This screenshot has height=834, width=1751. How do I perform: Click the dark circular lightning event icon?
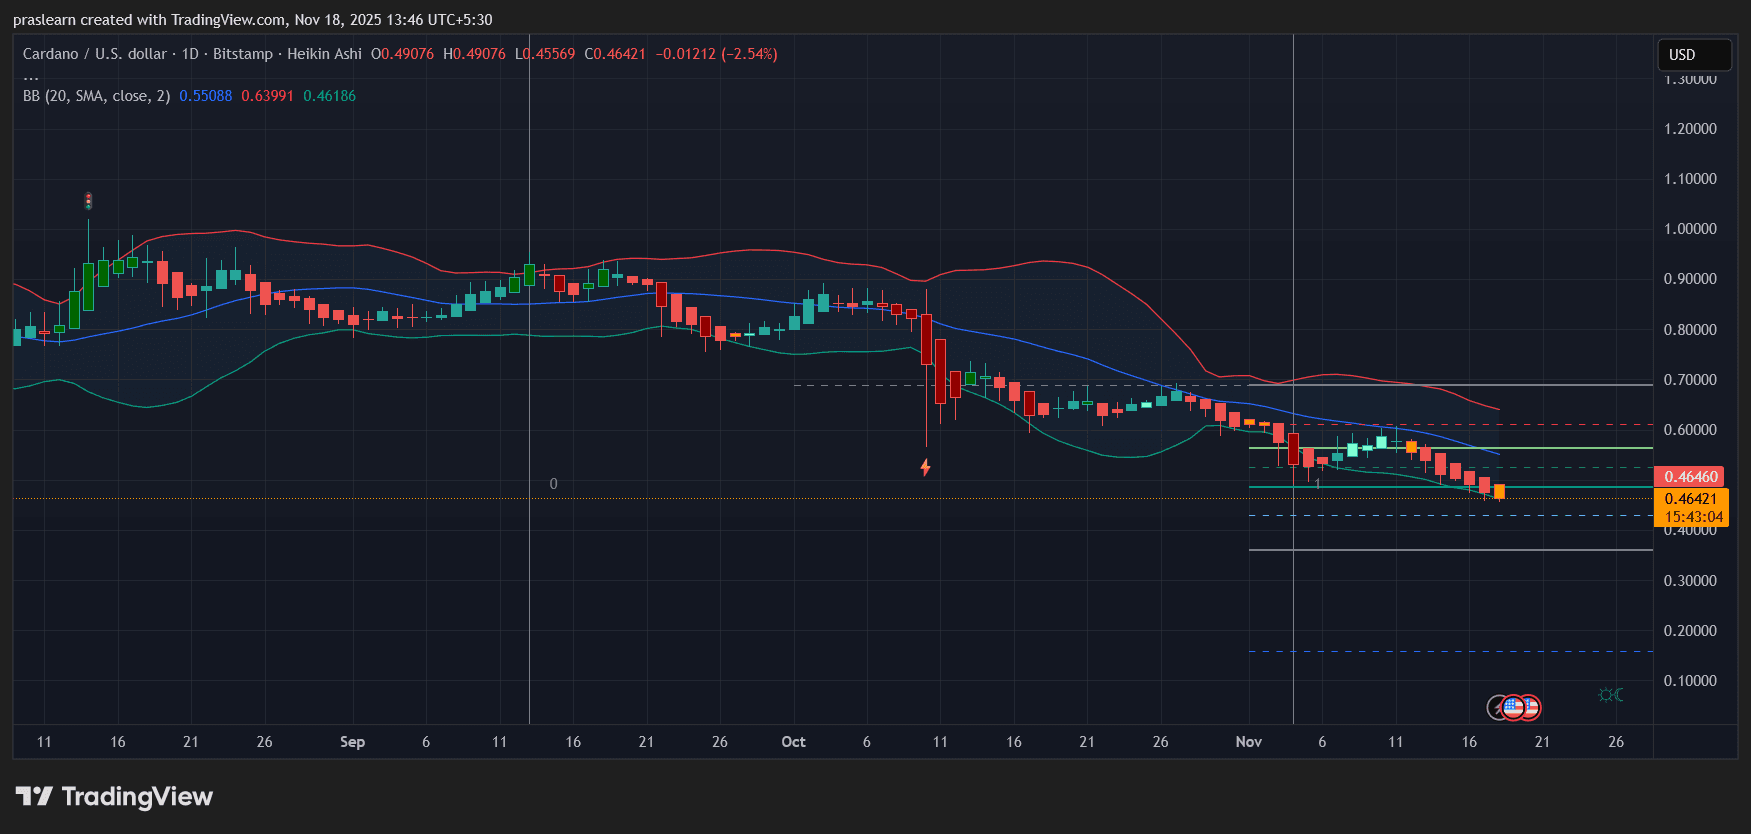(1498, 708)
